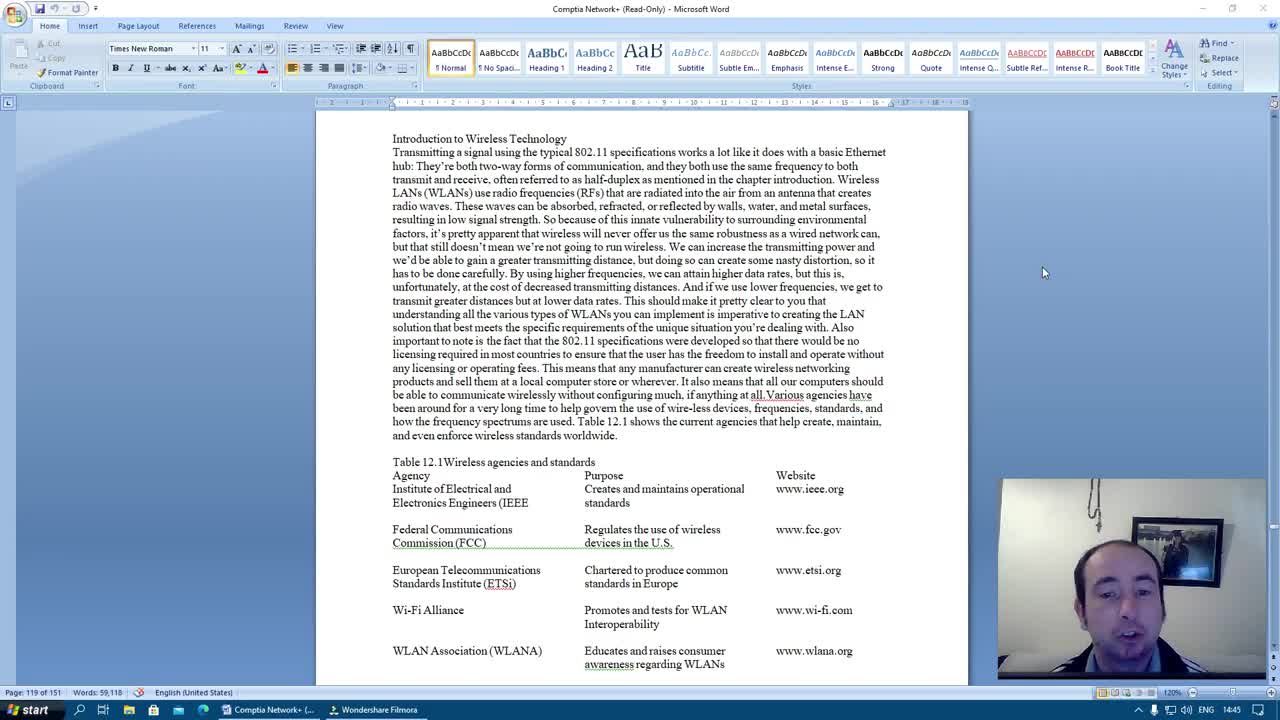Viewport: 1280px width, 720px height.
Task: Switch to Full Screen Reading view
Action: click(x=1115, y=692)
